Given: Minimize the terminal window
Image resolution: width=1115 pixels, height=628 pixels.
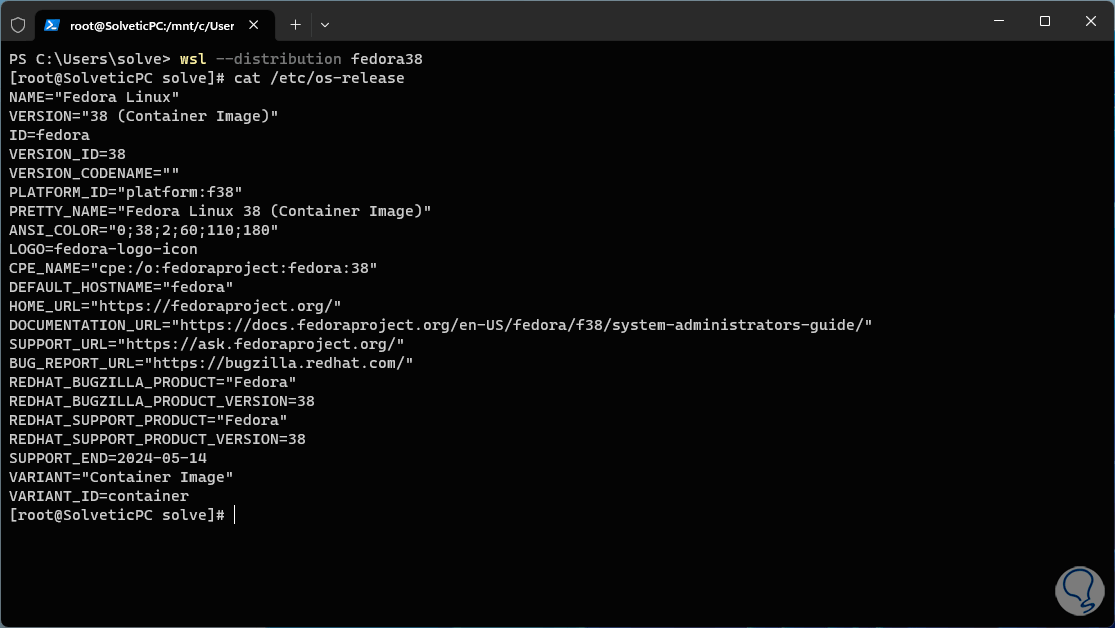Looking at the screenshot, I should pyautogui.click(x=998, y=21).
